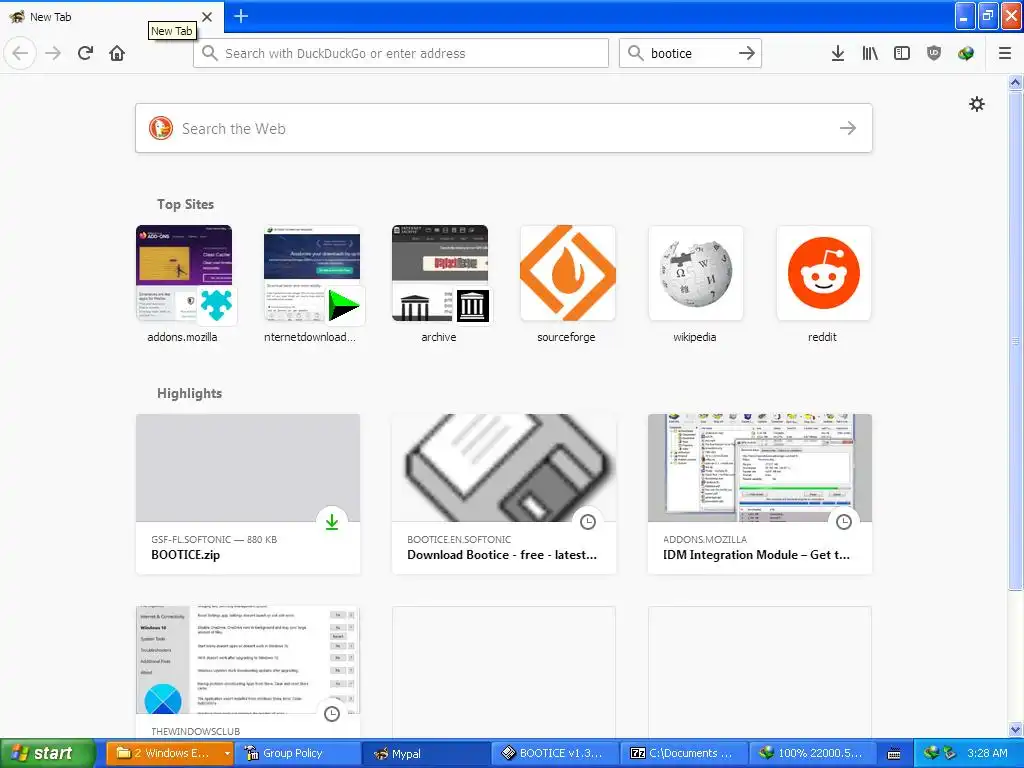Reload the current page
This screenshot has height=768, width=1024.
85,54
